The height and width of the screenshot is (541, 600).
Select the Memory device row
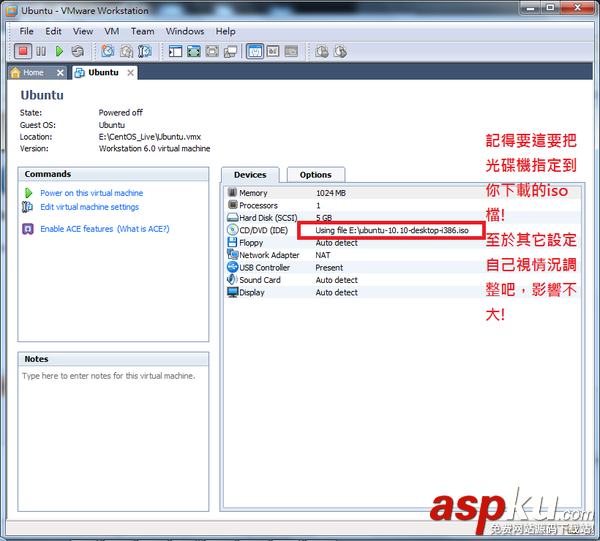[x=403, y=193]
